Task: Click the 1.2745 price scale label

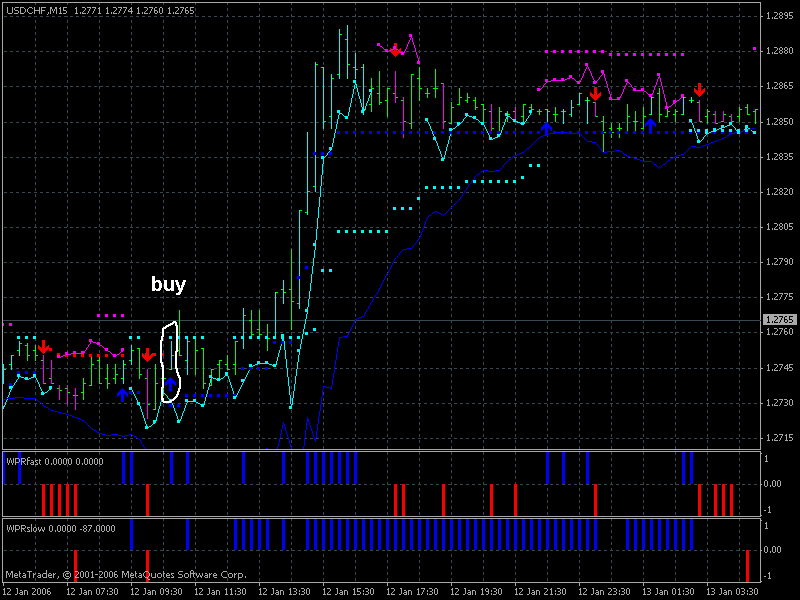Action: tap(780, 368)
